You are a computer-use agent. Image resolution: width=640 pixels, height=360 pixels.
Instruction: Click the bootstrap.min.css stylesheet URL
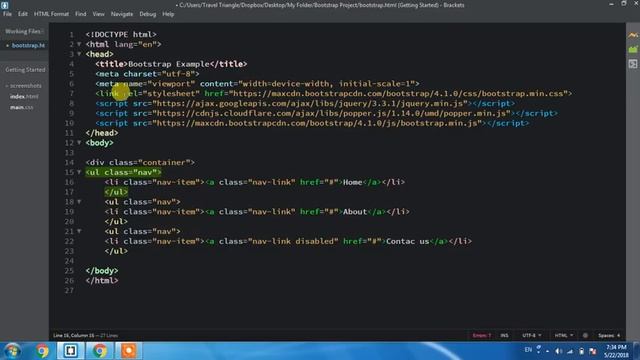(398, 93)
